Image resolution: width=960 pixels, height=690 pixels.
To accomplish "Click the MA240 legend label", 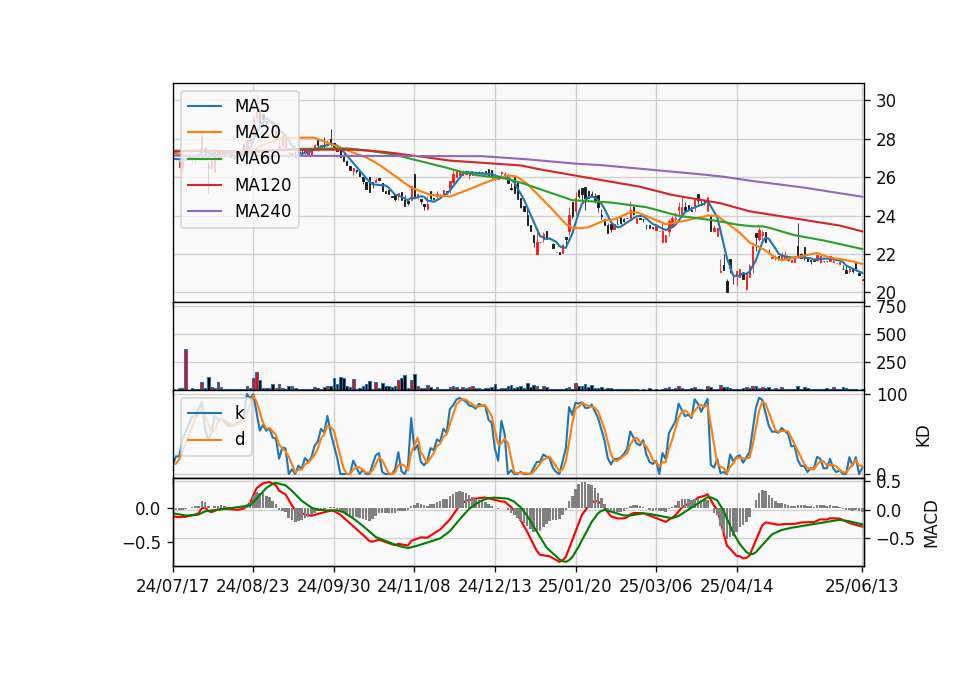I will 263,211.
